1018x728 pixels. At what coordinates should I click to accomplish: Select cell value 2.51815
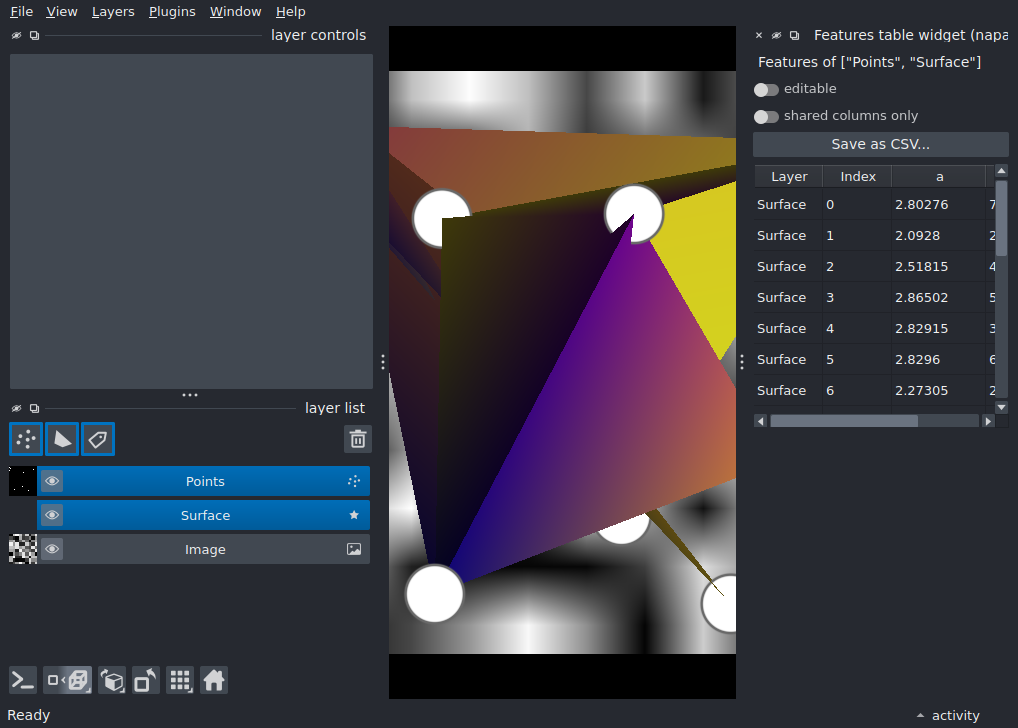(939, 267)
